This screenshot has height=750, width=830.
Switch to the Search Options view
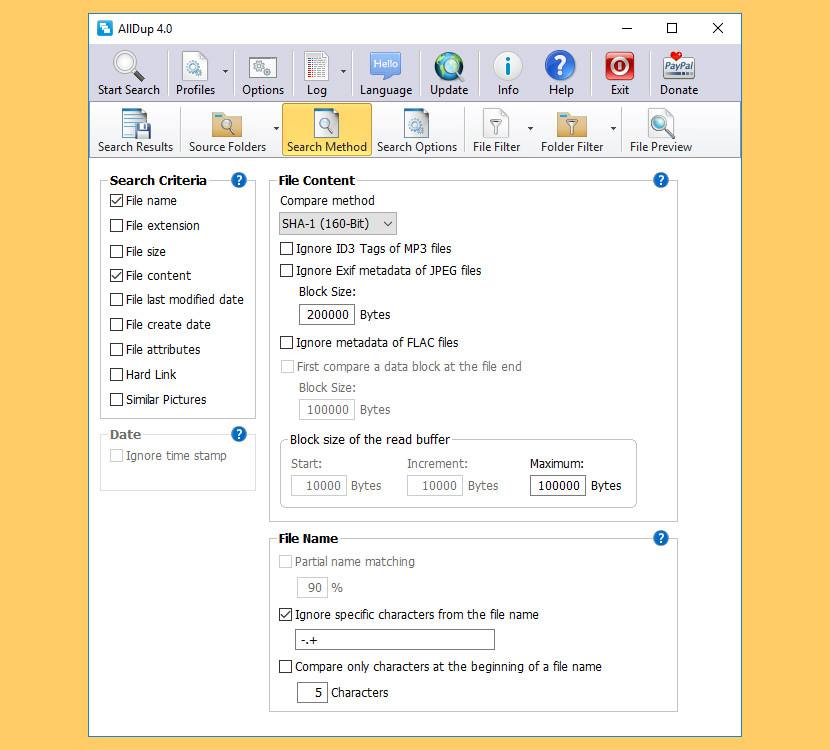[x=417, y=130]
